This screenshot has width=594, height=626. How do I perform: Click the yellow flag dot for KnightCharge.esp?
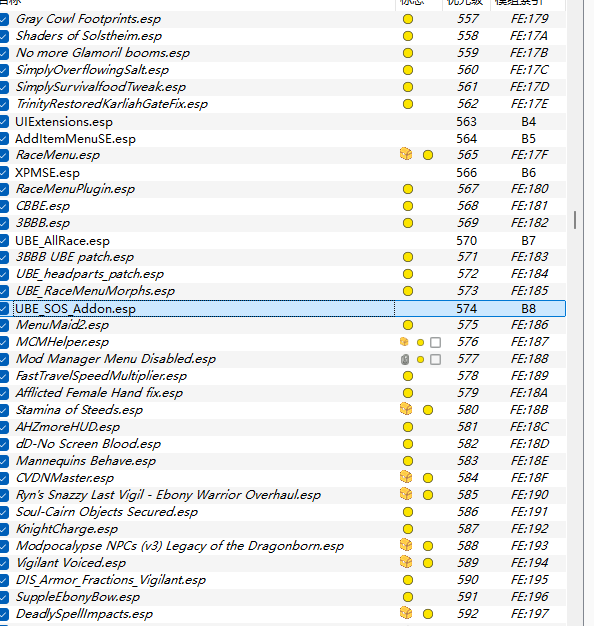coord(408,529)
